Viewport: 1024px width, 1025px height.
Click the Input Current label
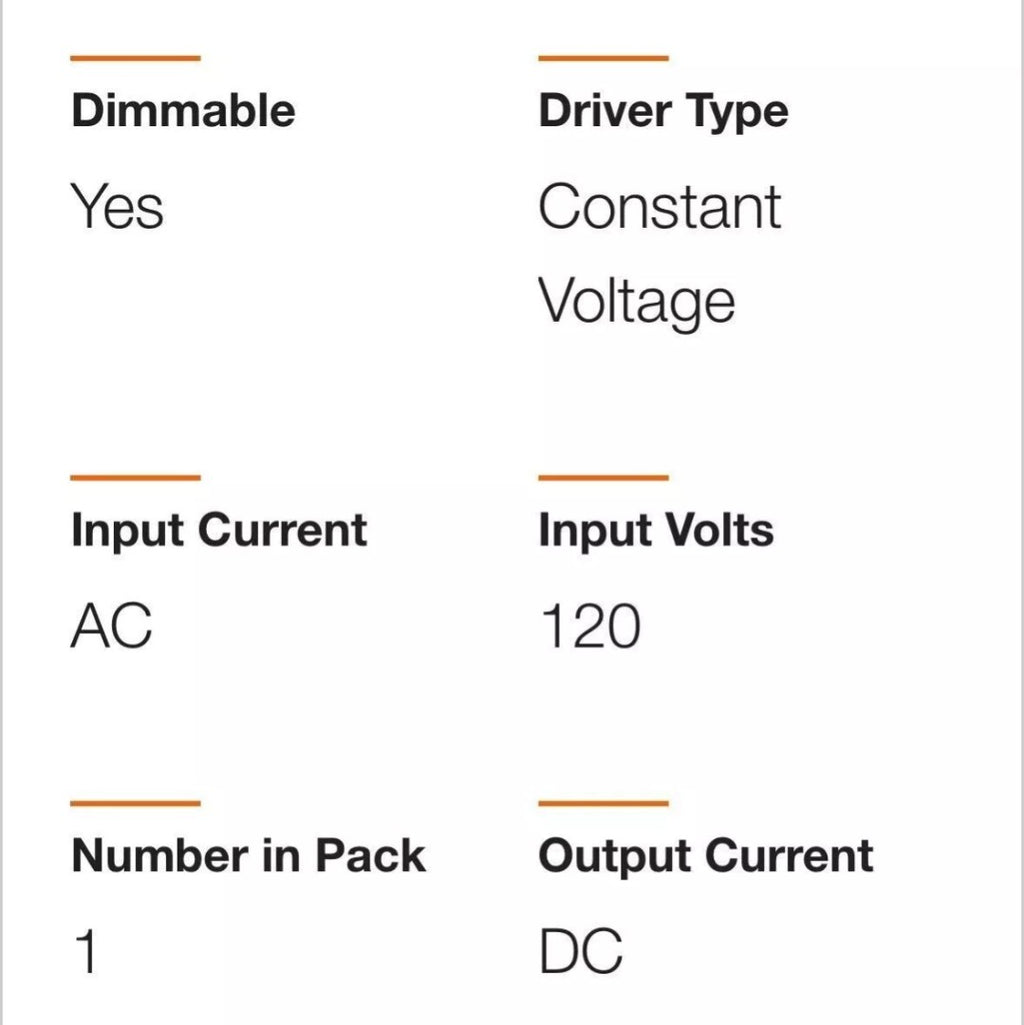(219, 530)
